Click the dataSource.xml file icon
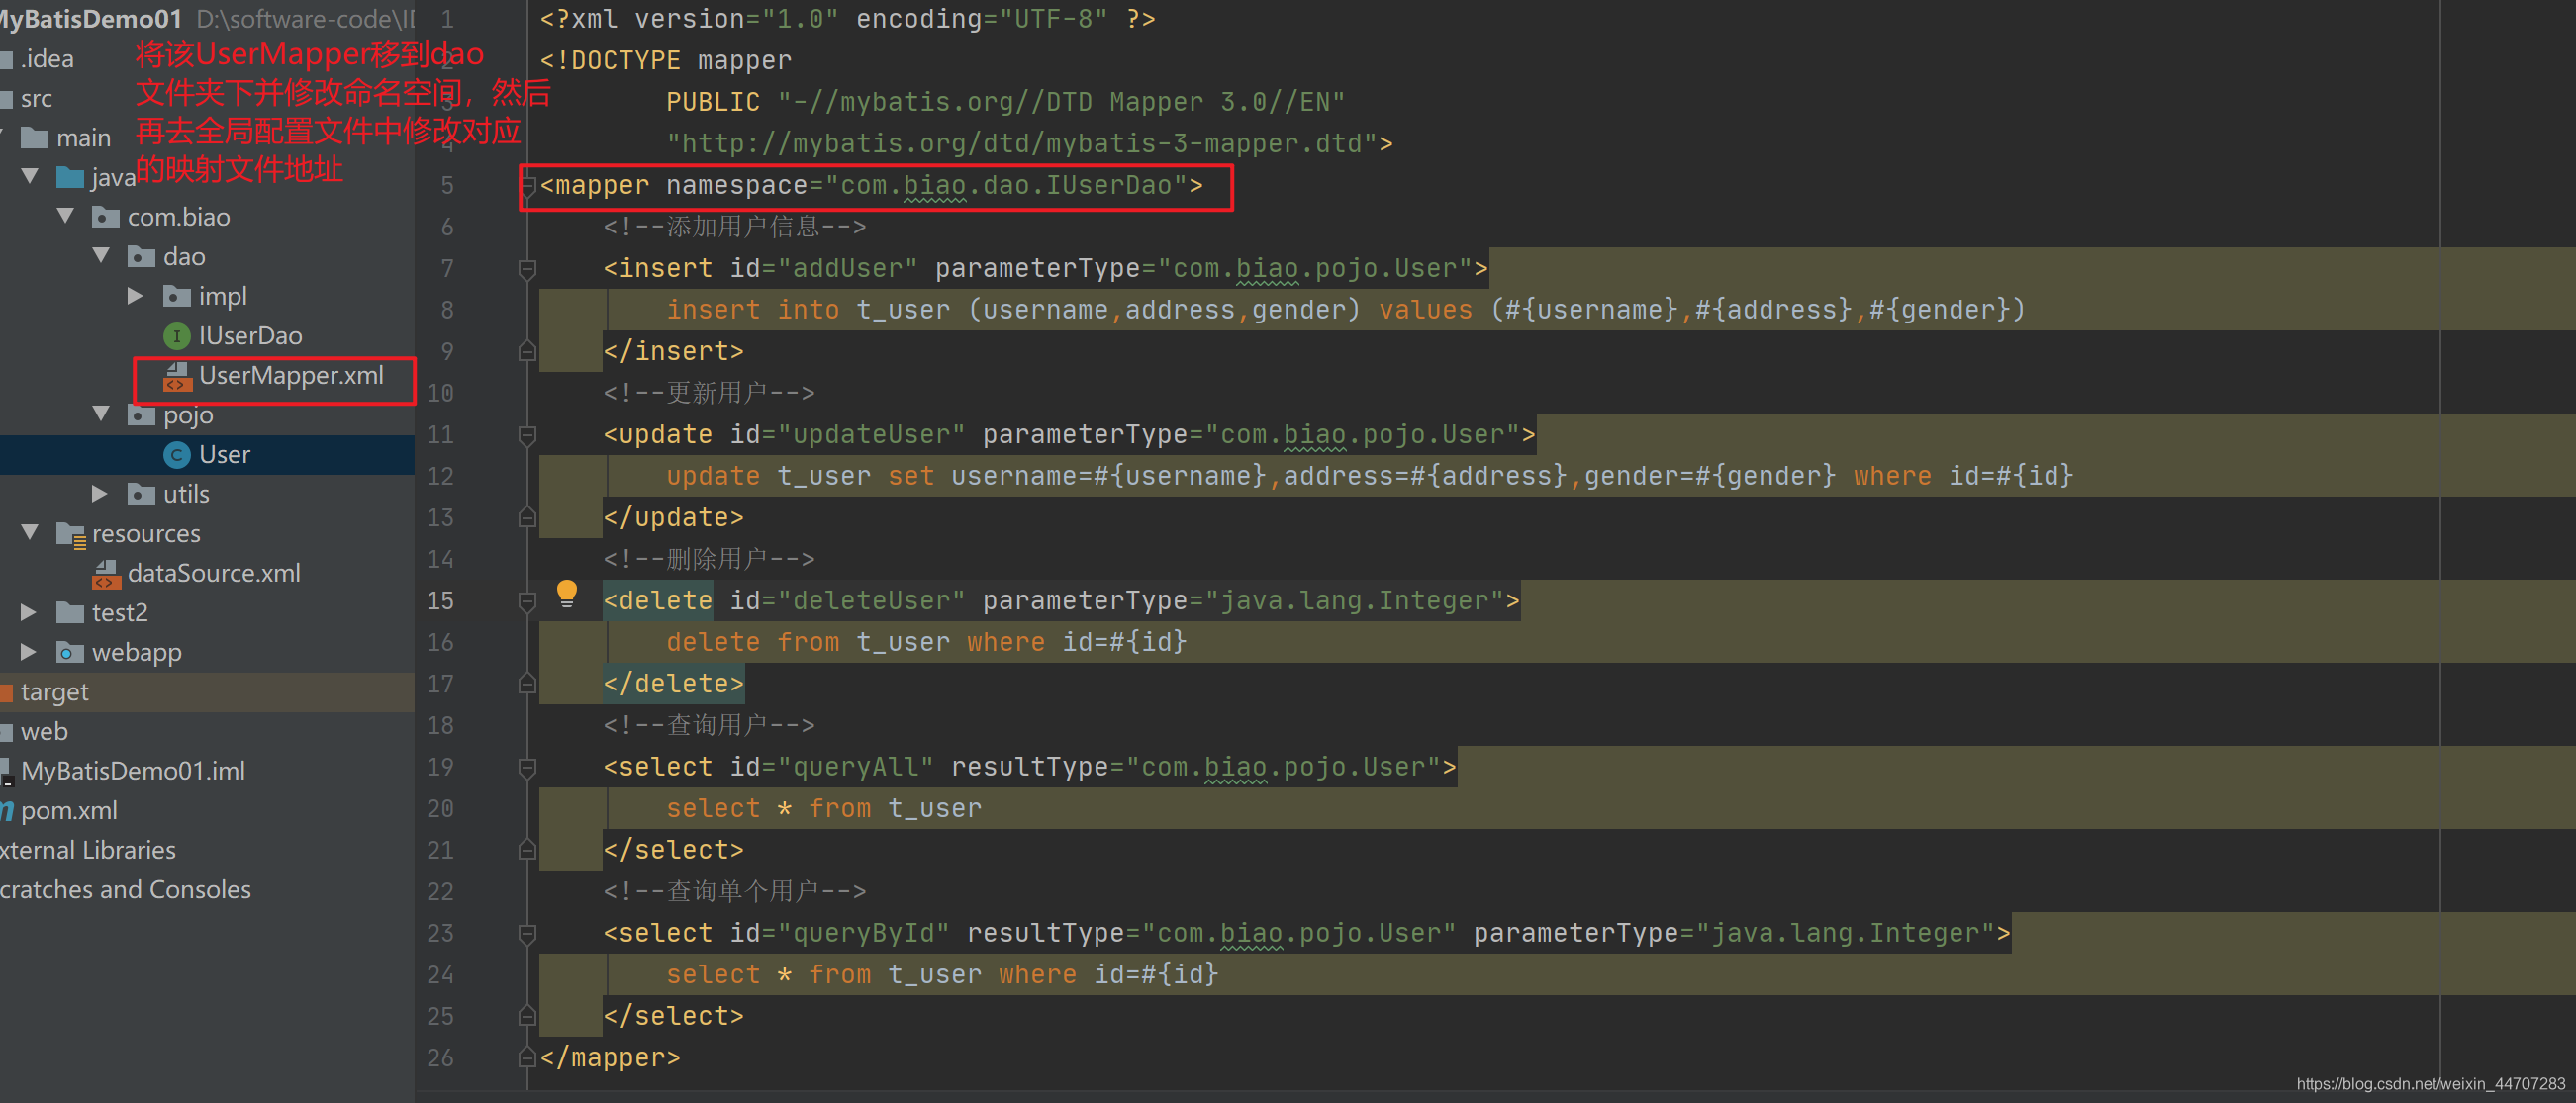The height and width of the screenshot is (1103, 2576). tap(106, 574)
